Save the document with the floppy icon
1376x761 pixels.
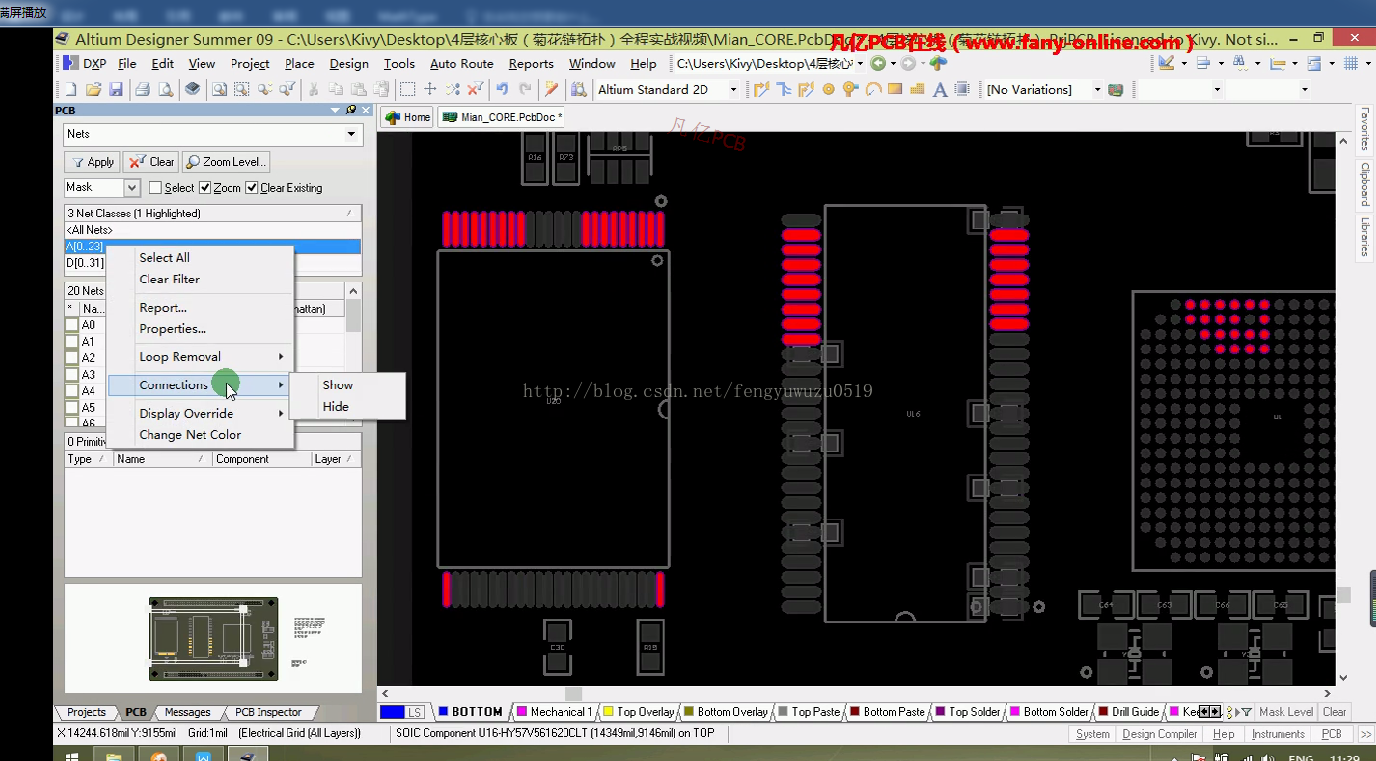[x=116, y=89]
